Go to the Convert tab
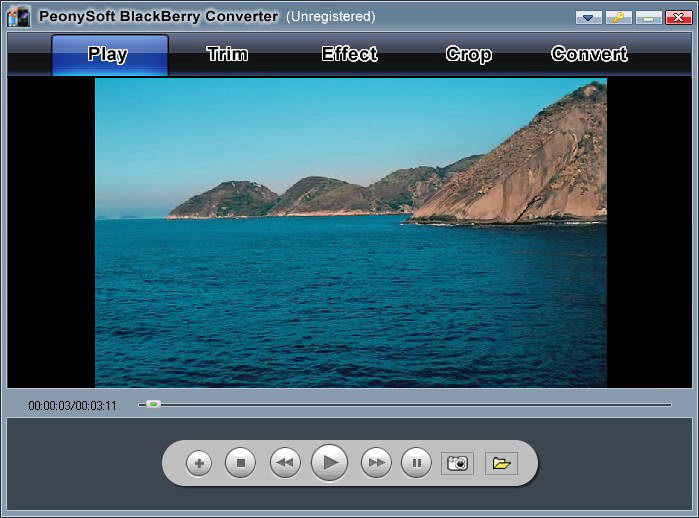Viewport: 699px width, 518px height. (x=589, y=54)
